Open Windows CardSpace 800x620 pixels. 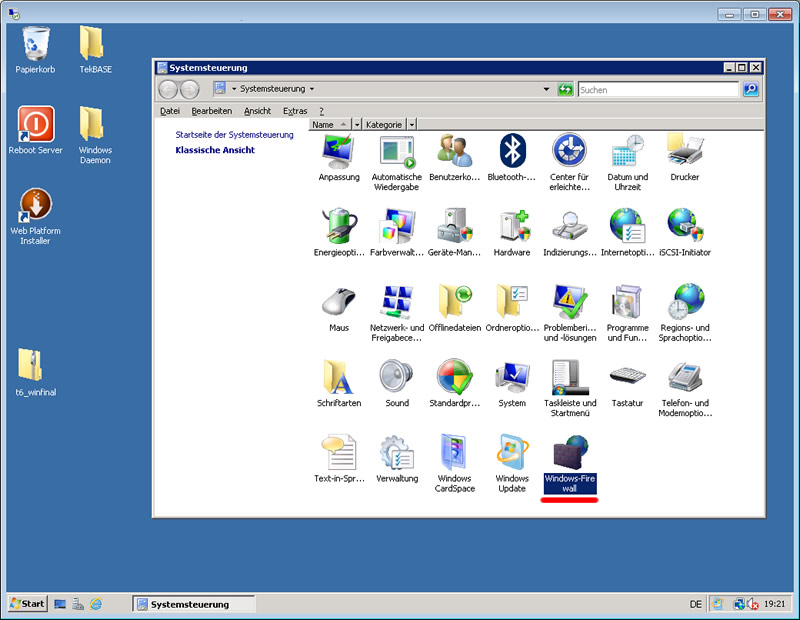tap(454, 463)
